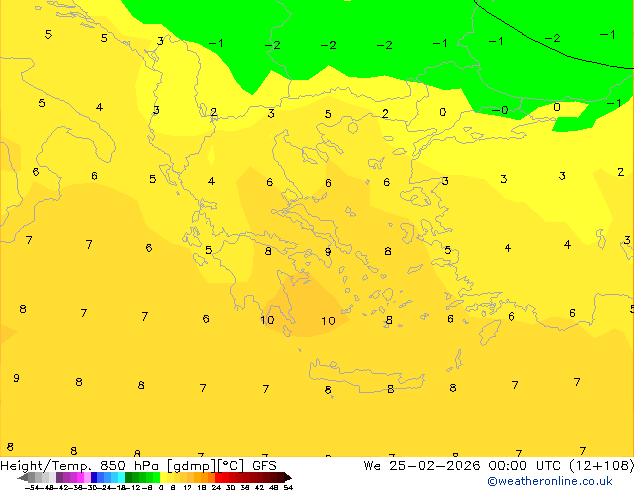Click the '-0' temperature value in the green area
Viewport: 634px width, 490px height.
500,110
